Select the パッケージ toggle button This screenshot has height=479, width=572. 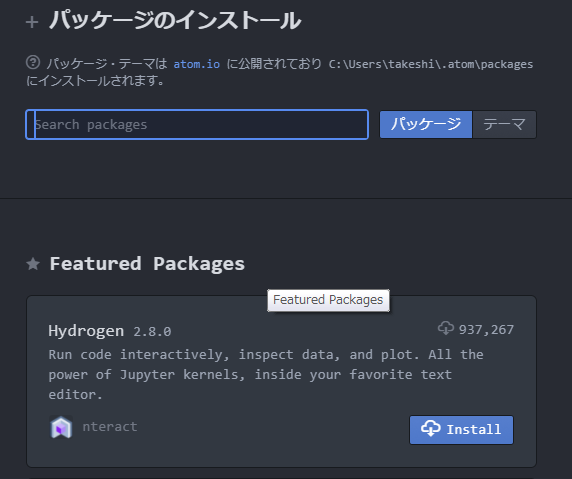coord(426,124)
